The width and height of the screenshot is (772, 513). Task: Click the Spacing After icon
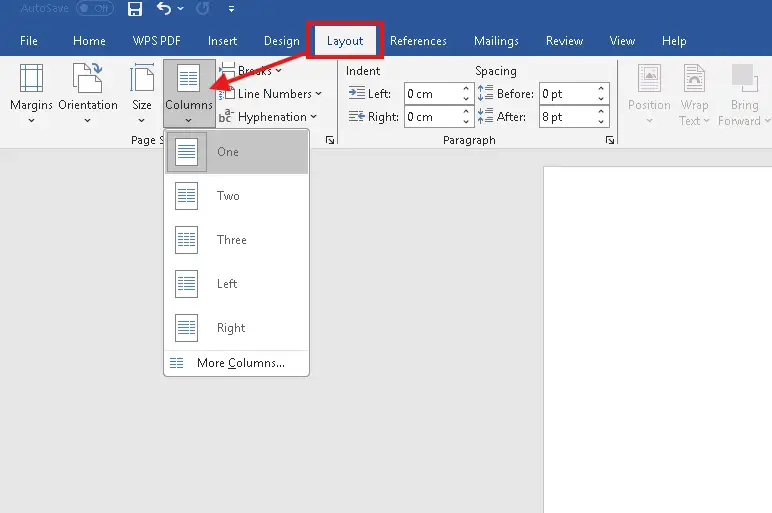pyautogui.click(x=485, y=116)
